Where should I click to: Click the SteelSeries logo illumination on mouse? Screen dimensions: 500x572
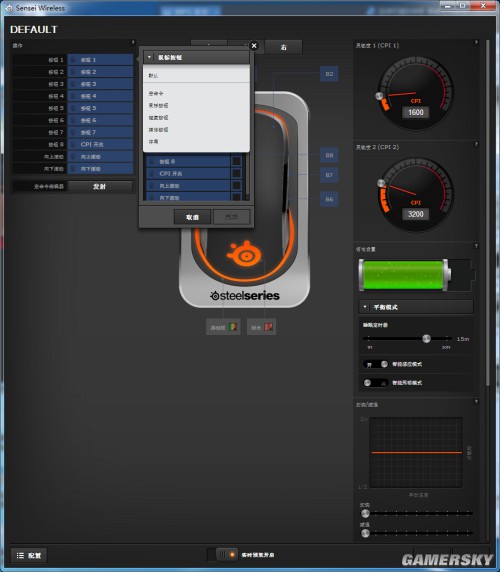click(245, 253)
